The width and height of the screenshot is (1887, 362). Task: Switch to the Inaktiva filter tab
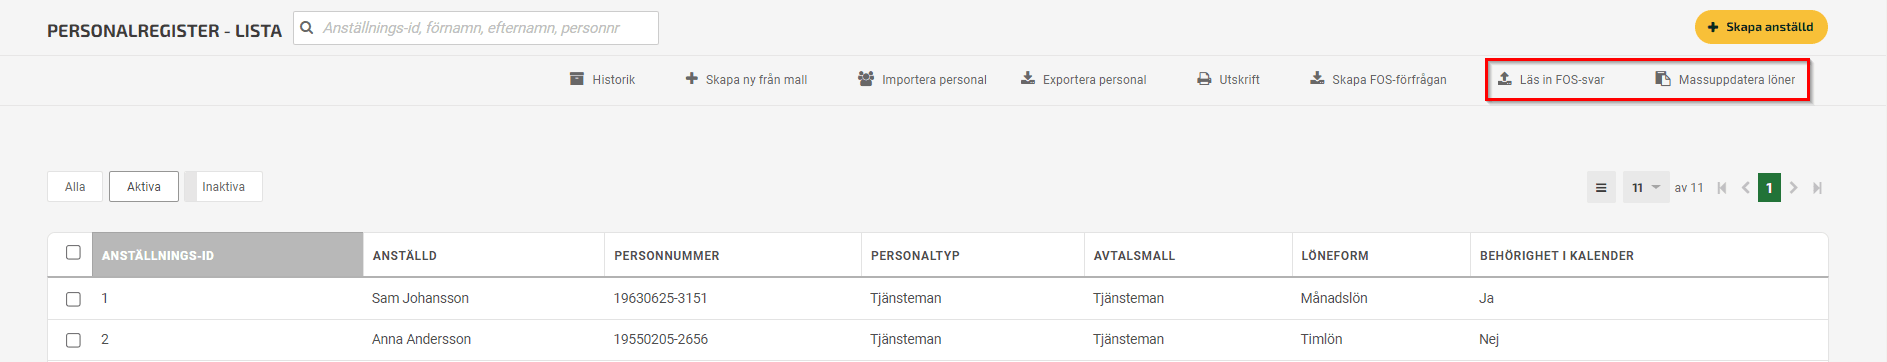pos(223,187)
